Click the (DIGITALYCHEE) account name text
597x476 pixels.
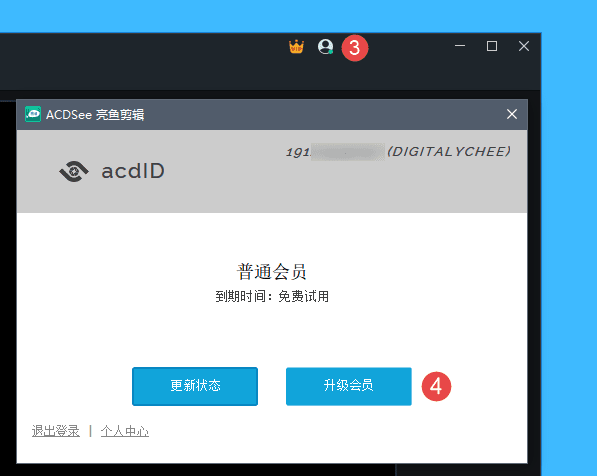(449, 152)
